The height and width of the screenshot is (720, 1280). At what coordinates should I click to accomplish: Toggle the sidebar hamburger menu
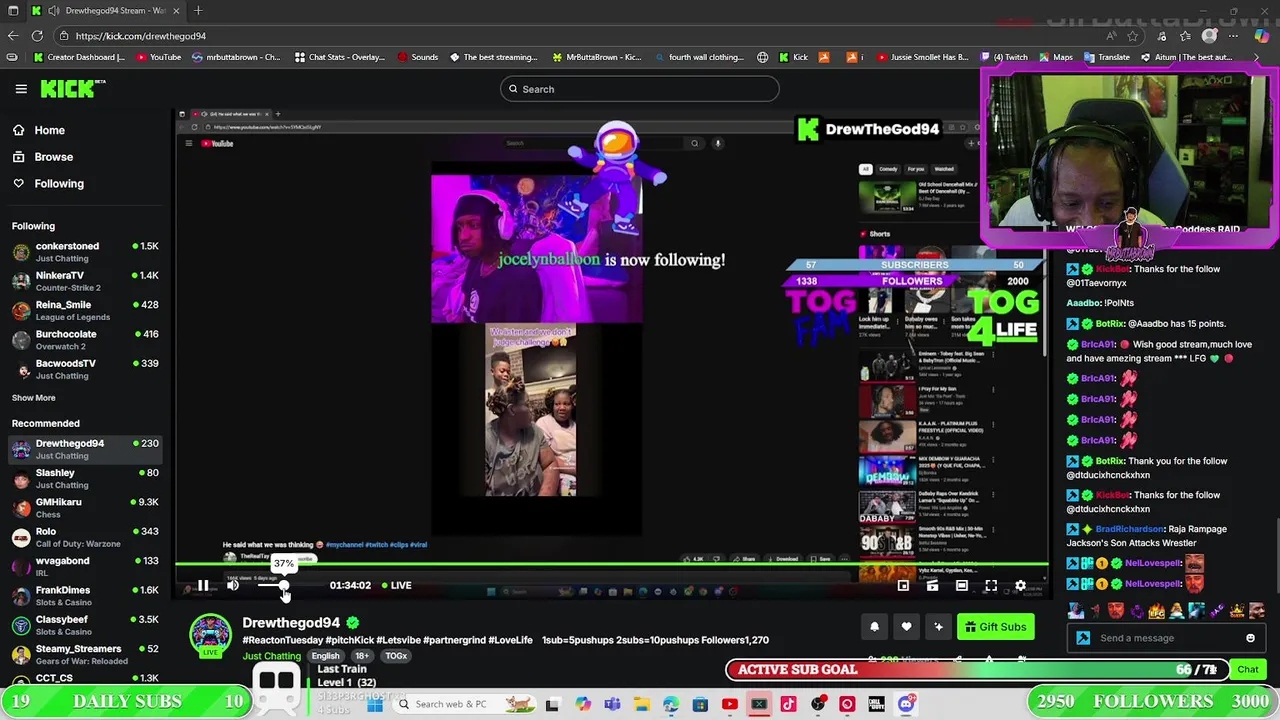[21, 89]
